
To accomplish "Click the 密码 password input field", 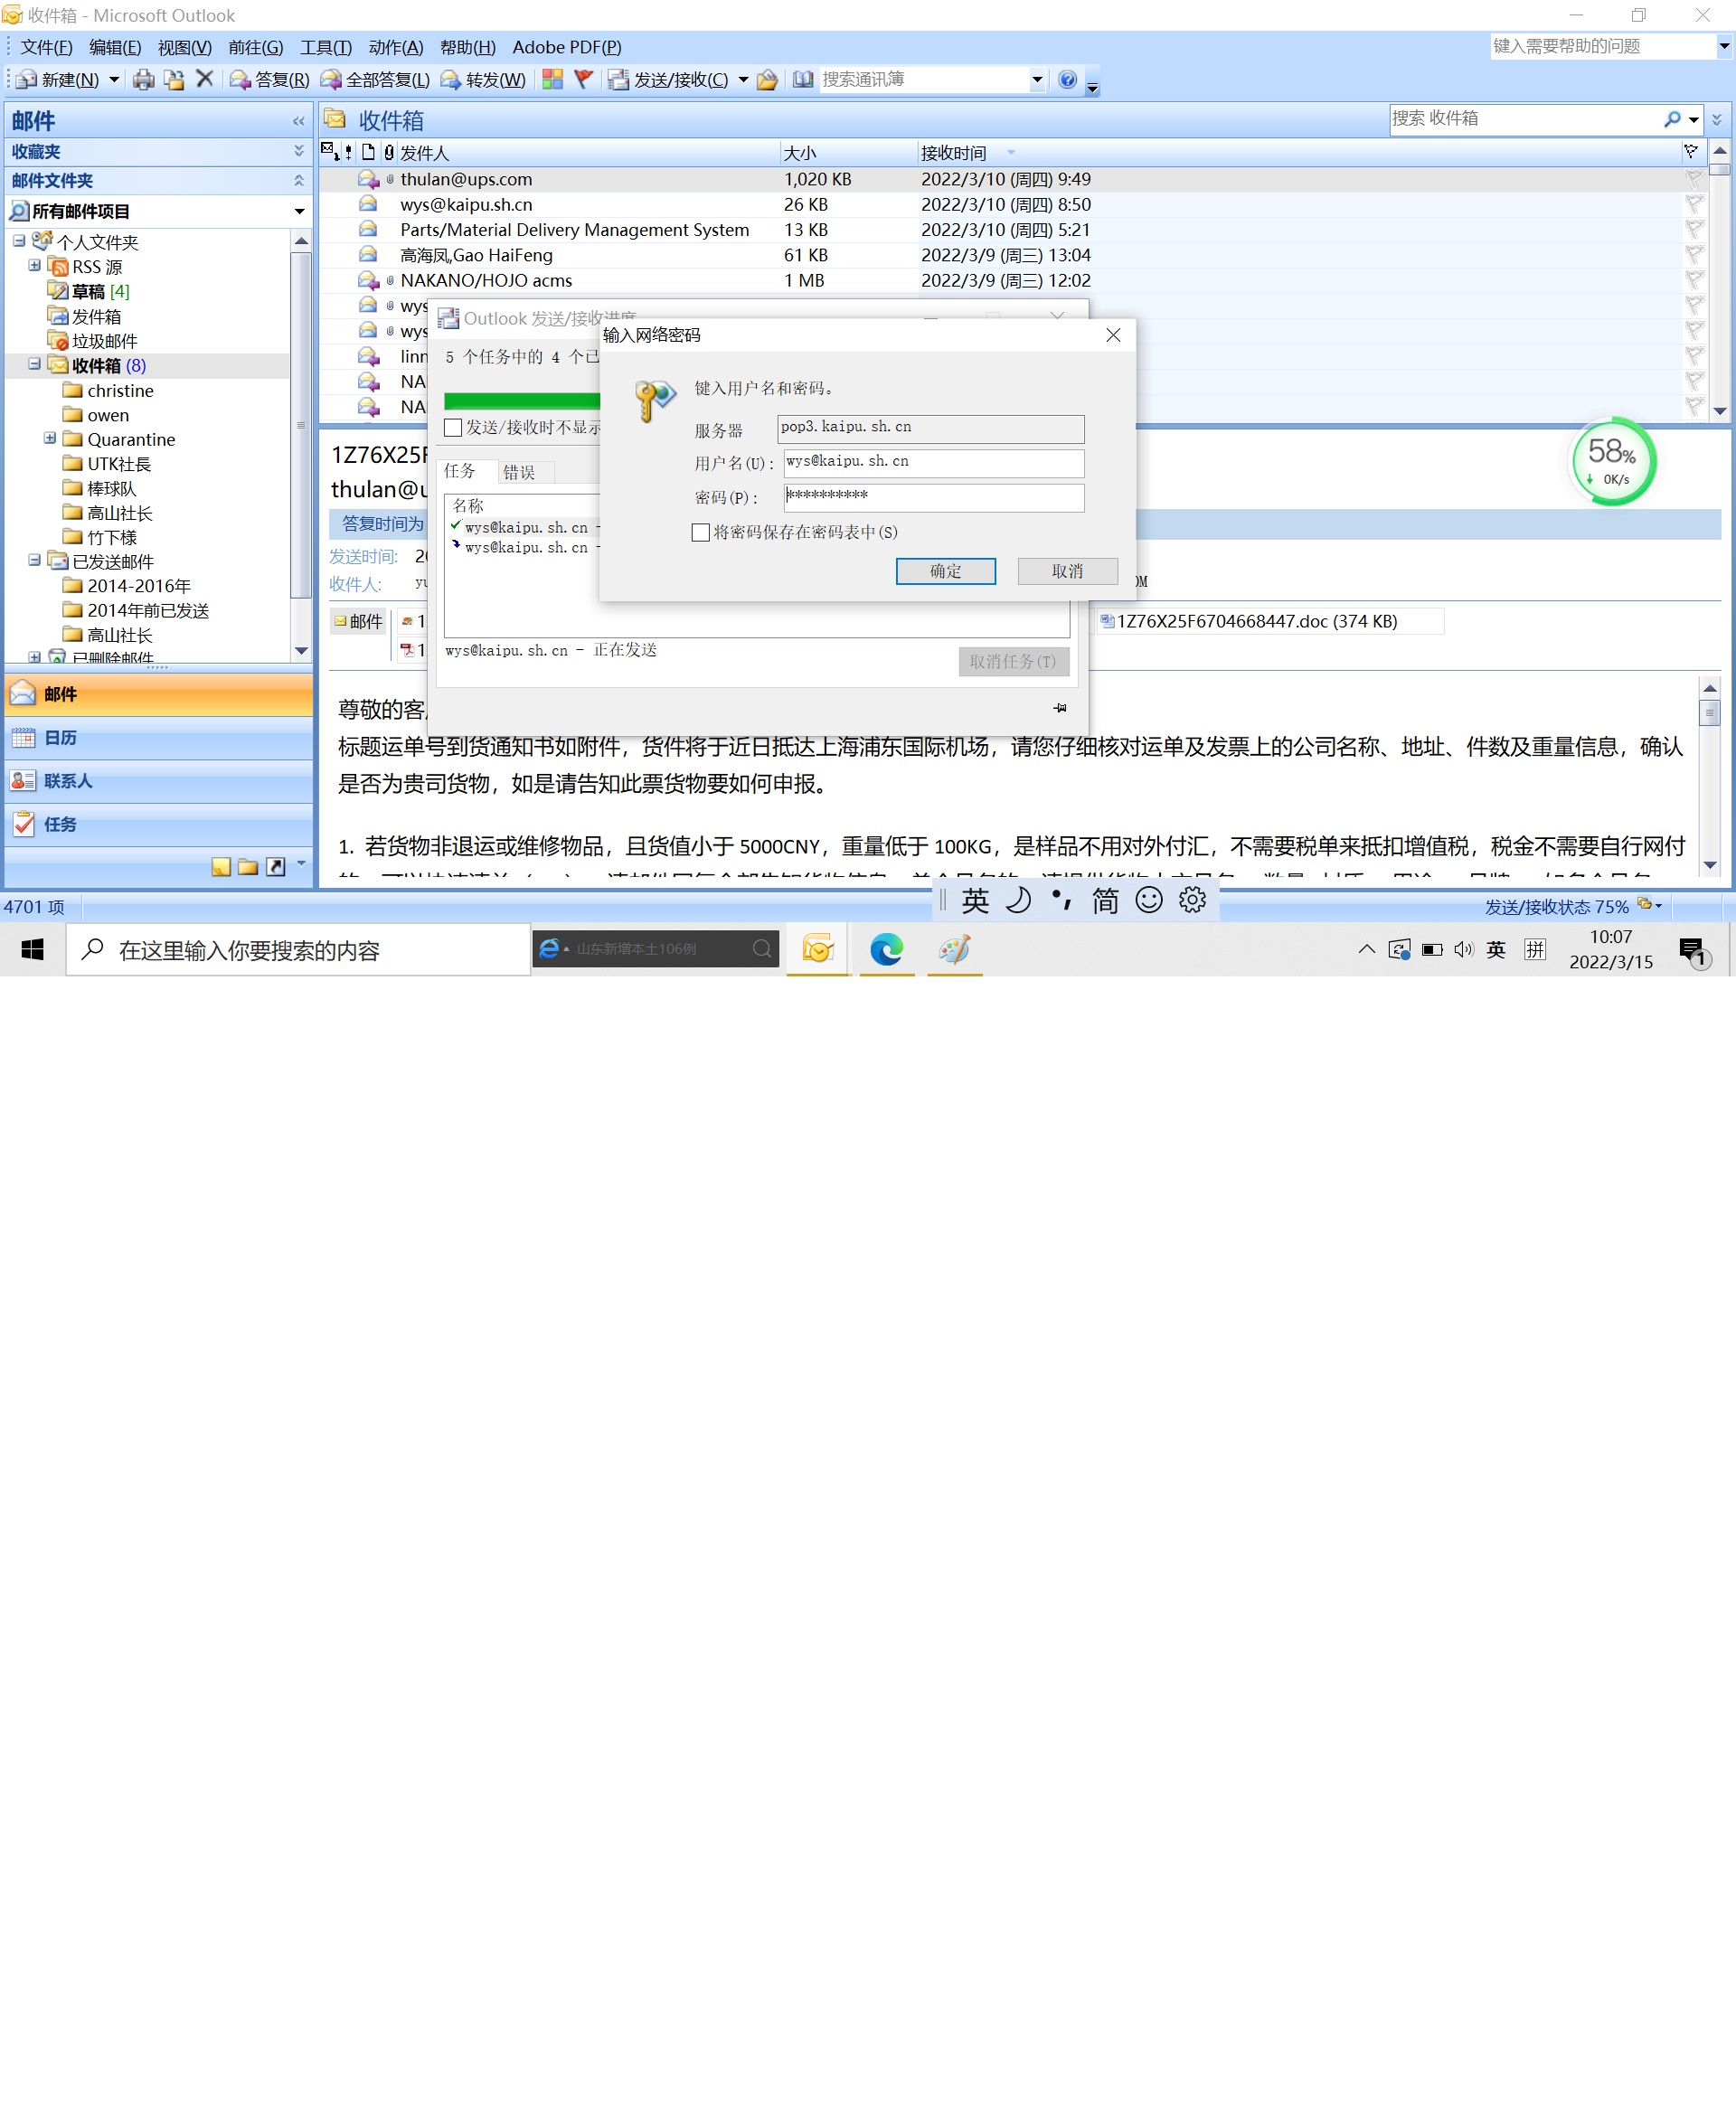I will pyautogui.click(x=933, y=497).
